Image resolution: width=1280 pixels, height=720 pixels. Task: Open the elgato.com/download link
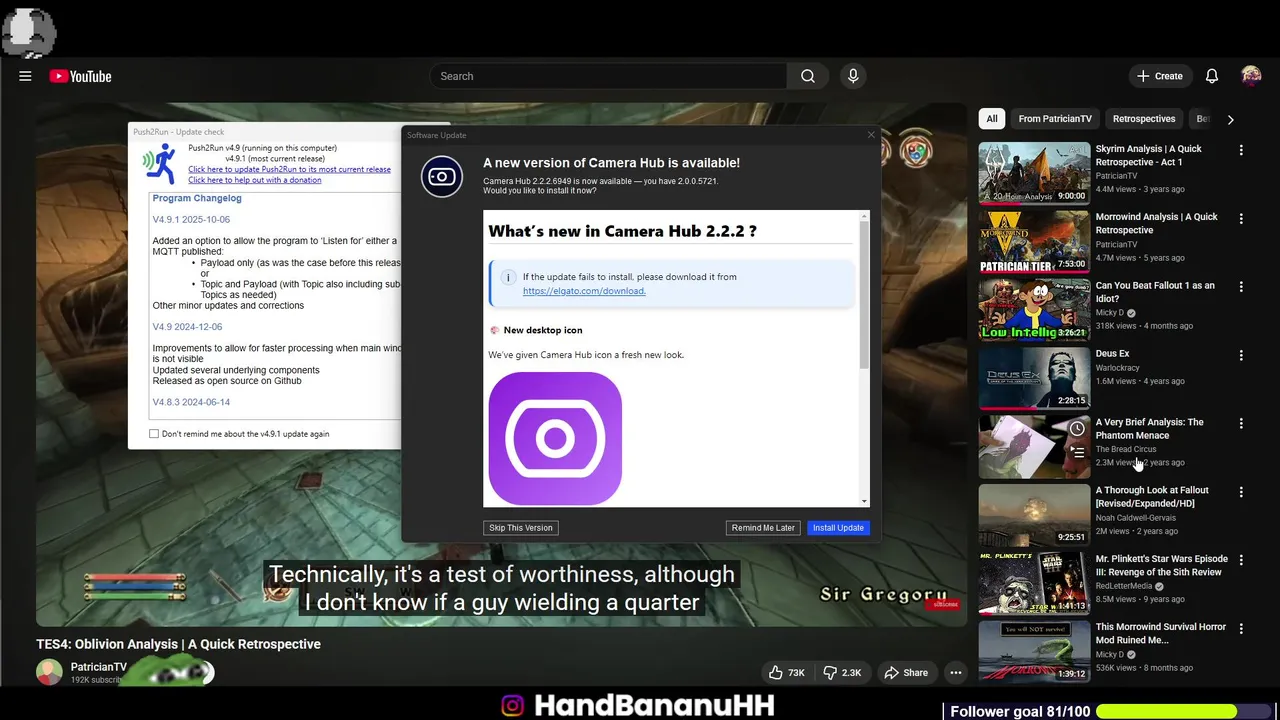pyautogui.click(x=584, y=291)
